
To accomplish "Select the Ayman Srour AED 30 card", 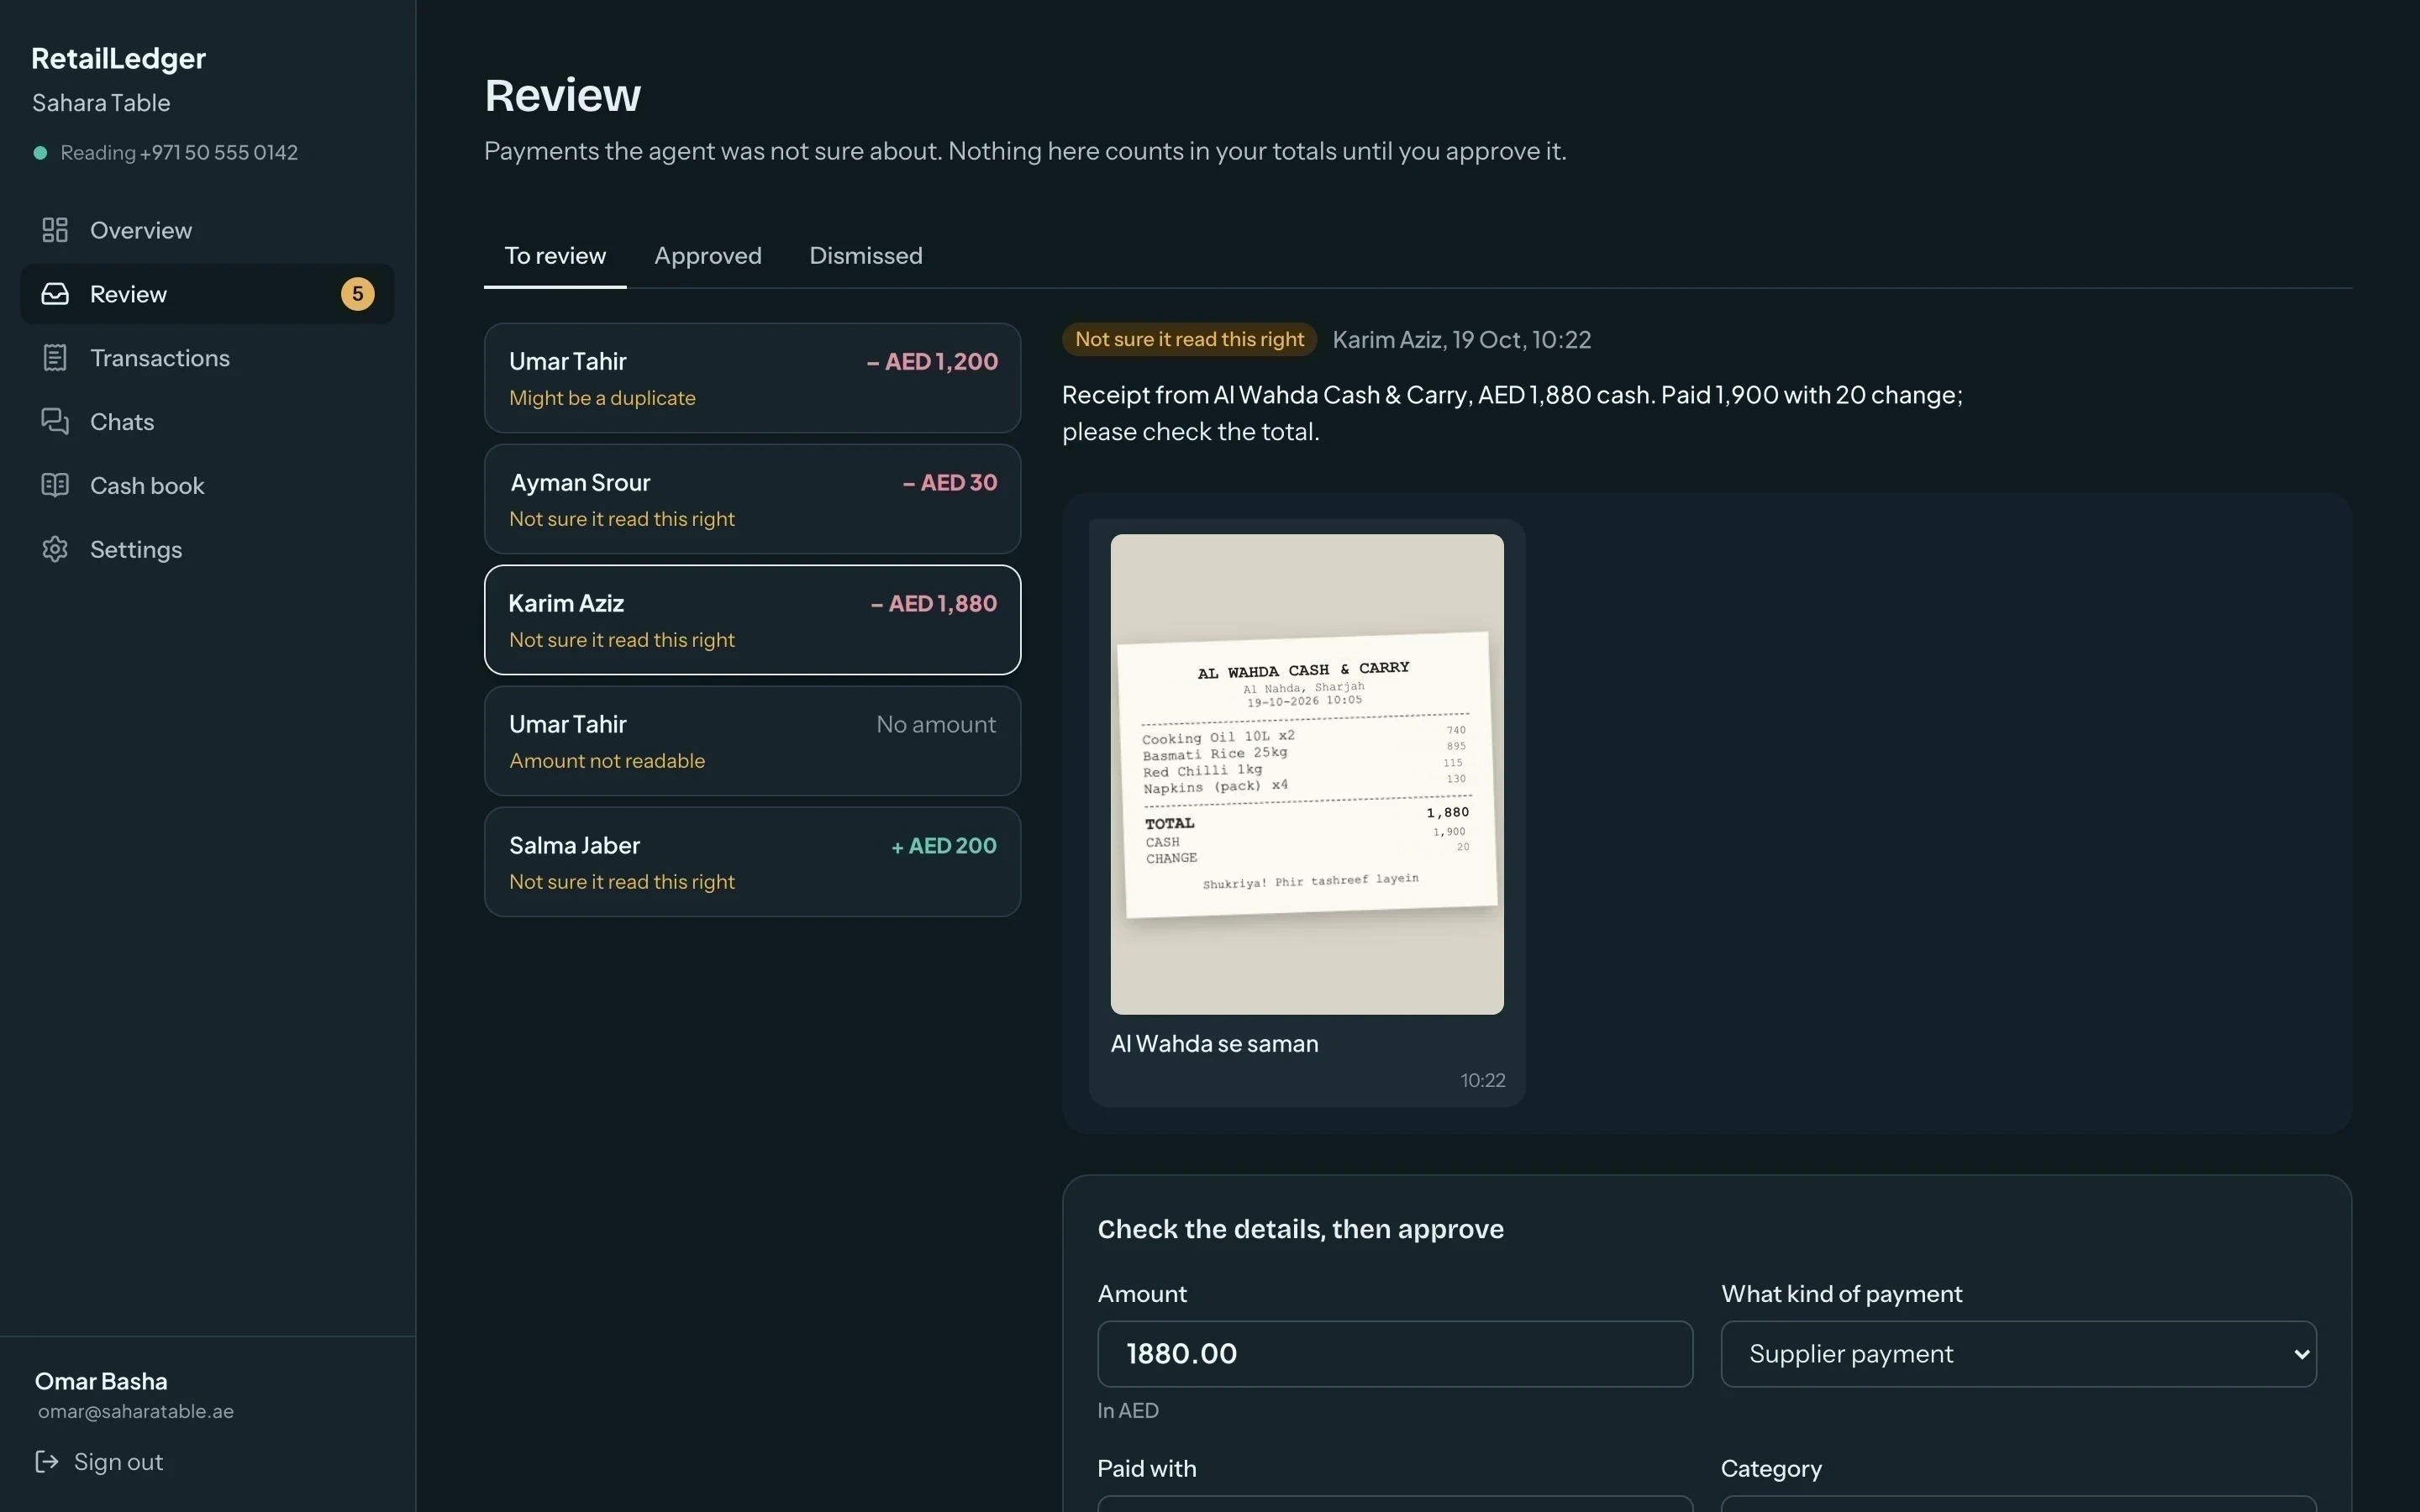I will (x=752, y=499).
